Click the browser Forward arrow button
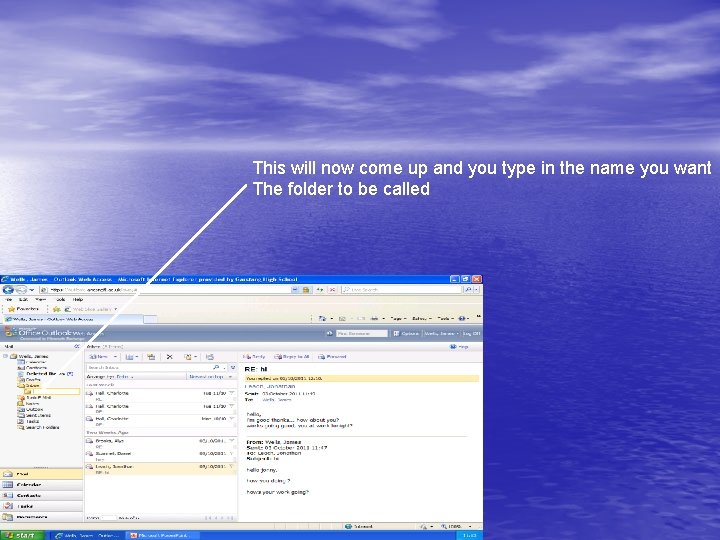 (x=21, y=290)
